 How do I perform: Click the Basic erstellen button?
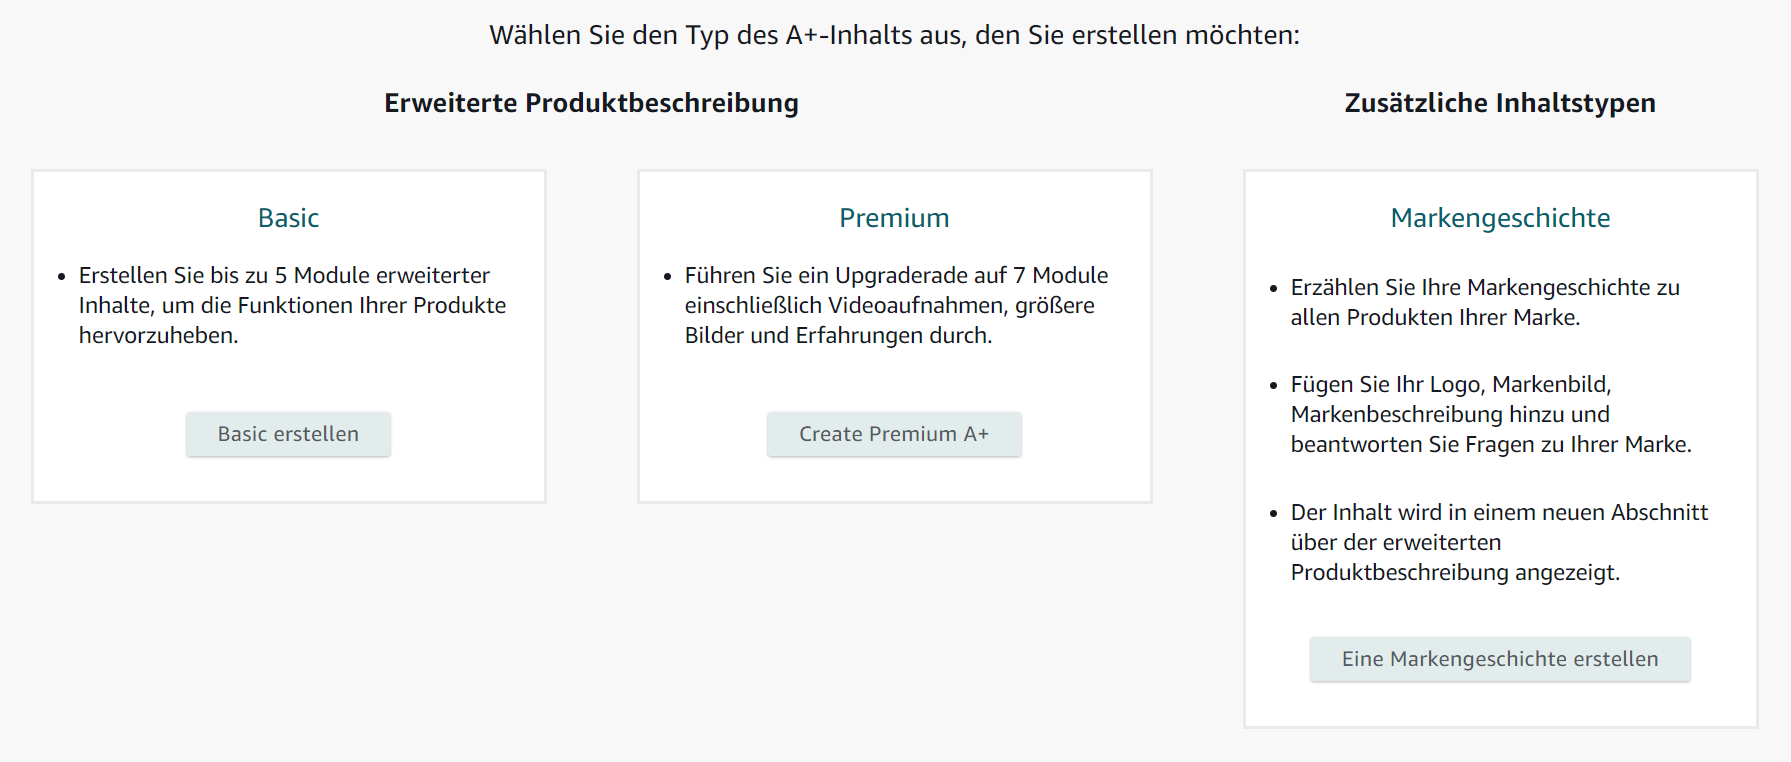[x=288, y=434]
